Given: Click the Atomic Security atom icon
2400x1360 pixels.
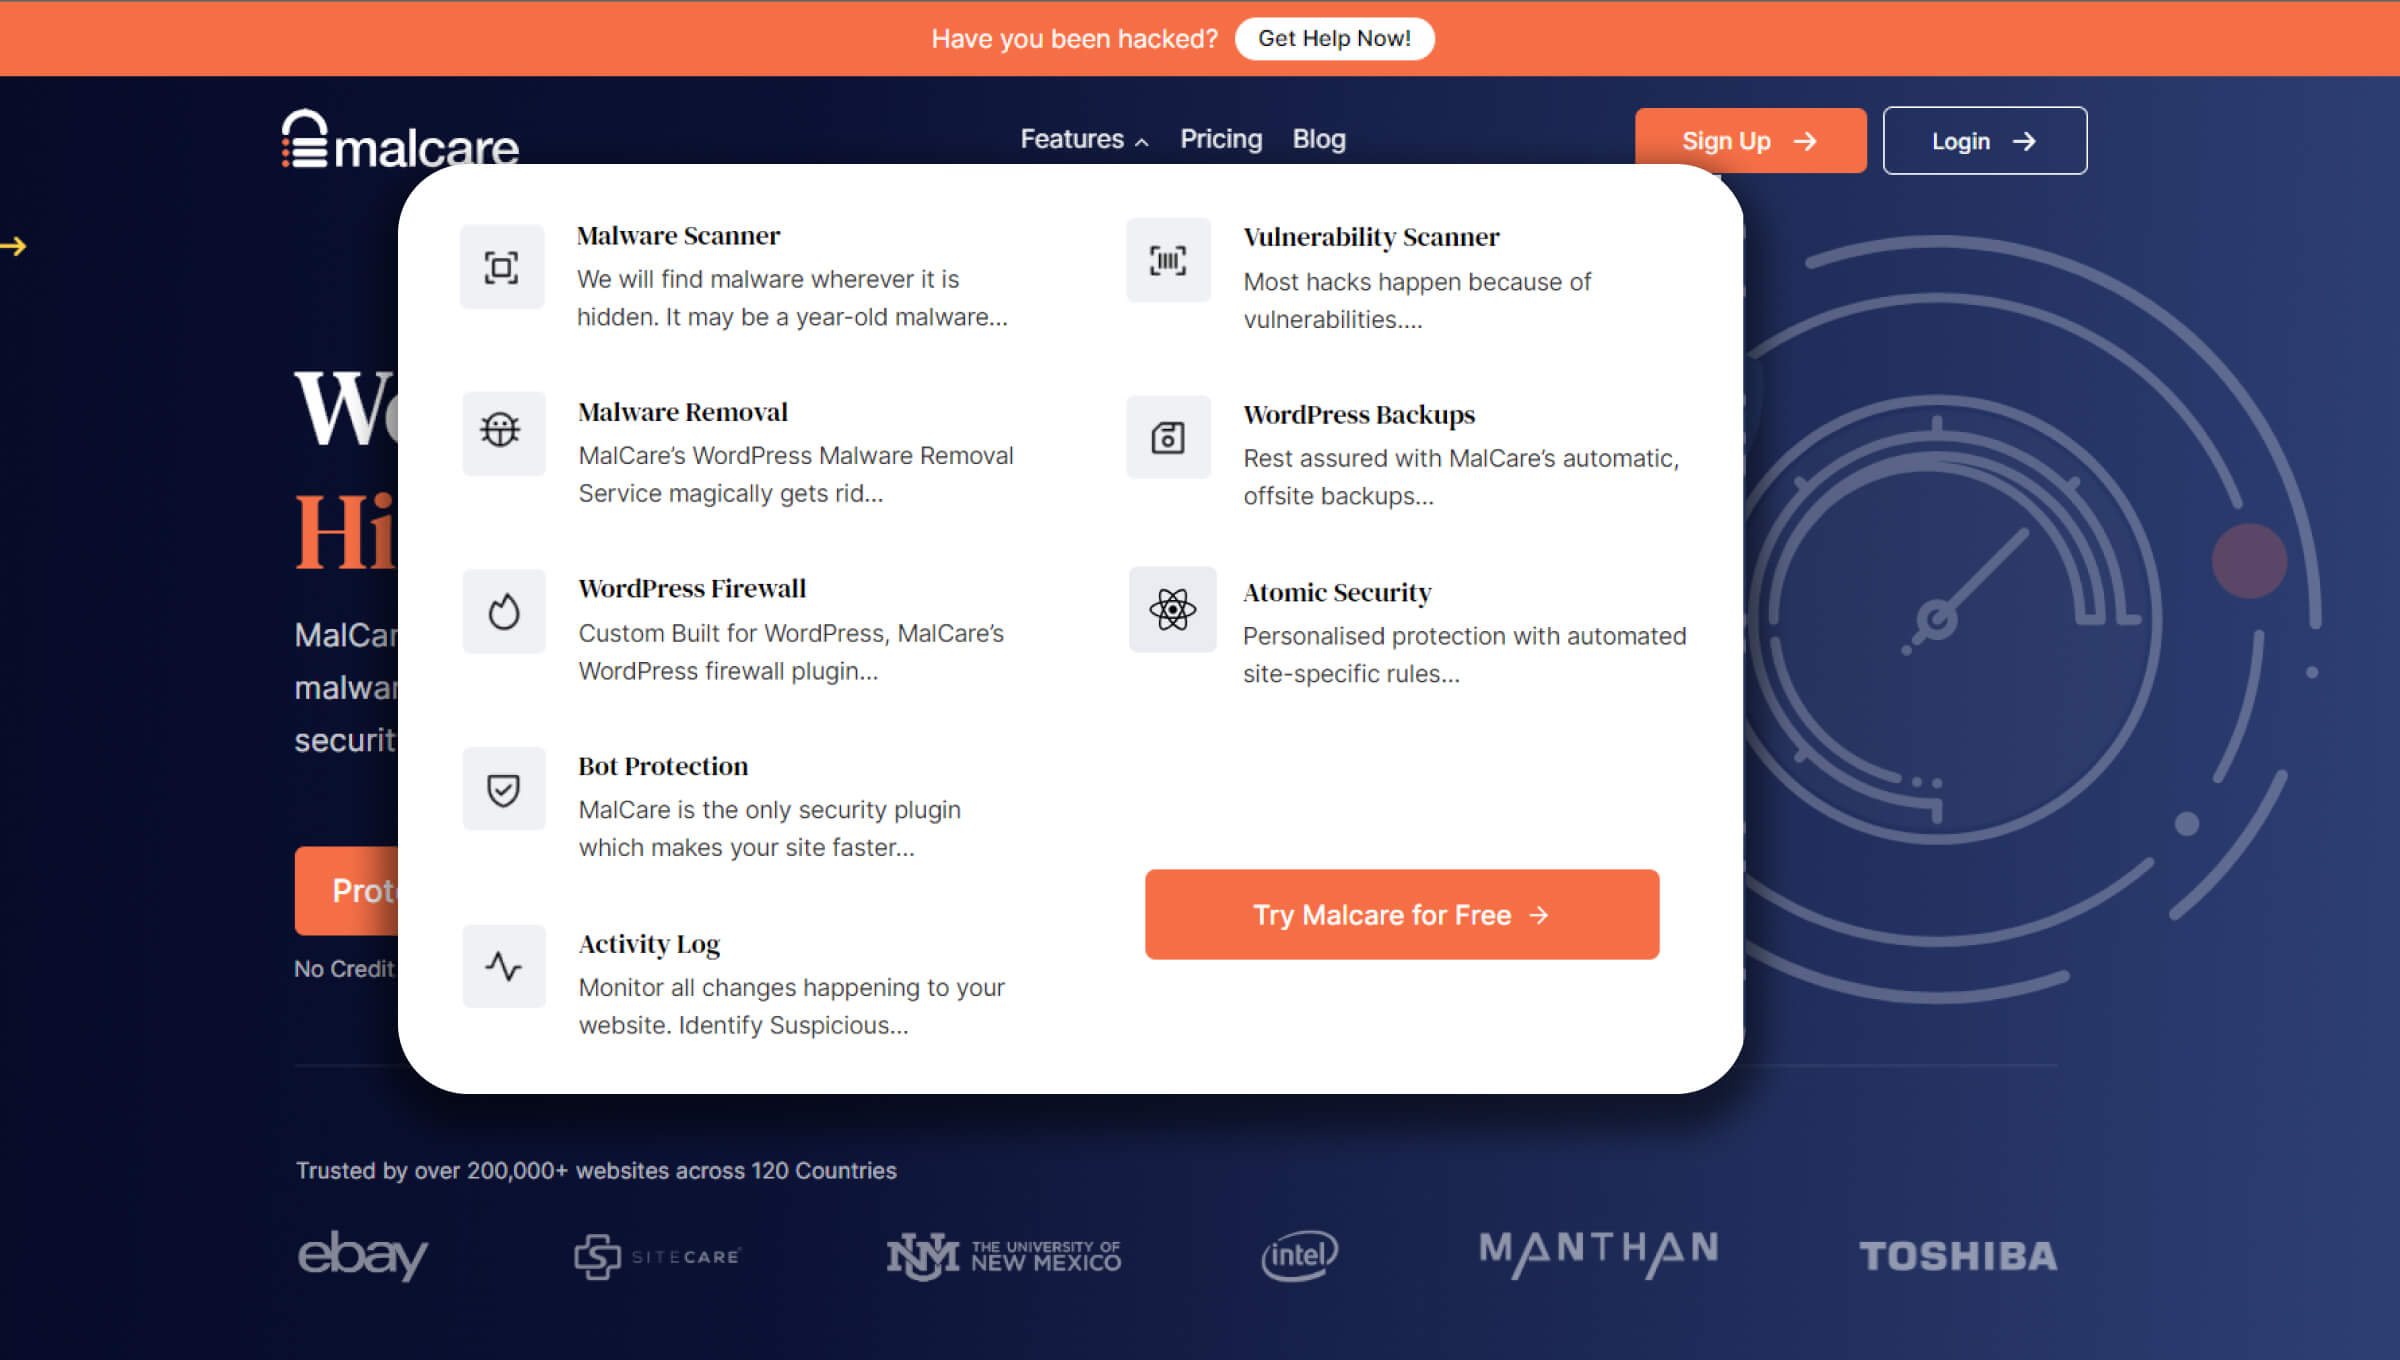Looking at the screenshot, I should point(1169,610).
